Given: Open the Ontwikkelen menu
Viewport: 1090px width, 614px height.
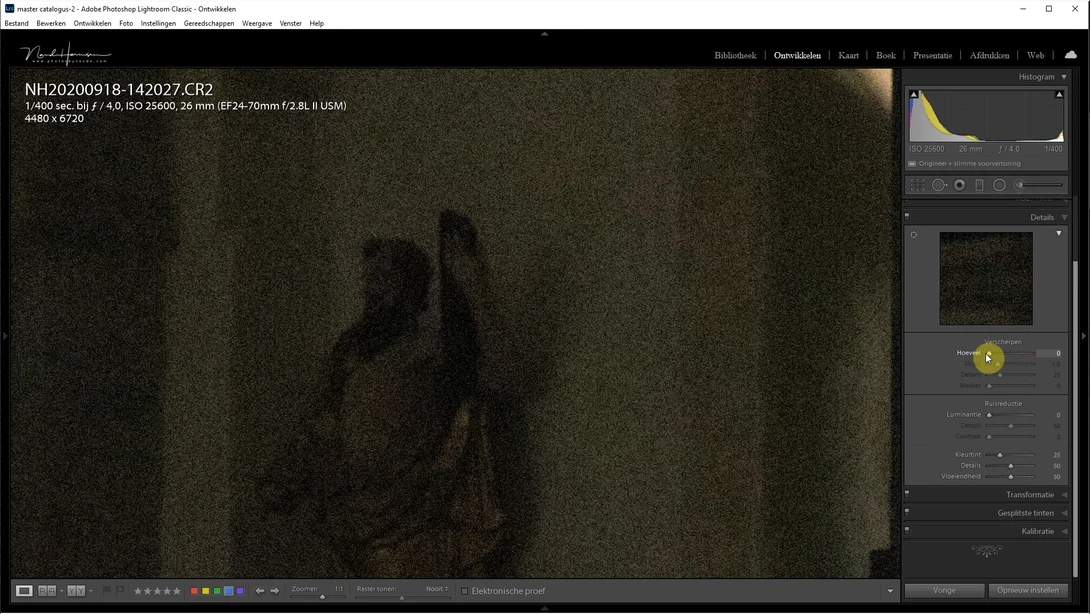Looking at the screenshot, I should pos(92,23).
